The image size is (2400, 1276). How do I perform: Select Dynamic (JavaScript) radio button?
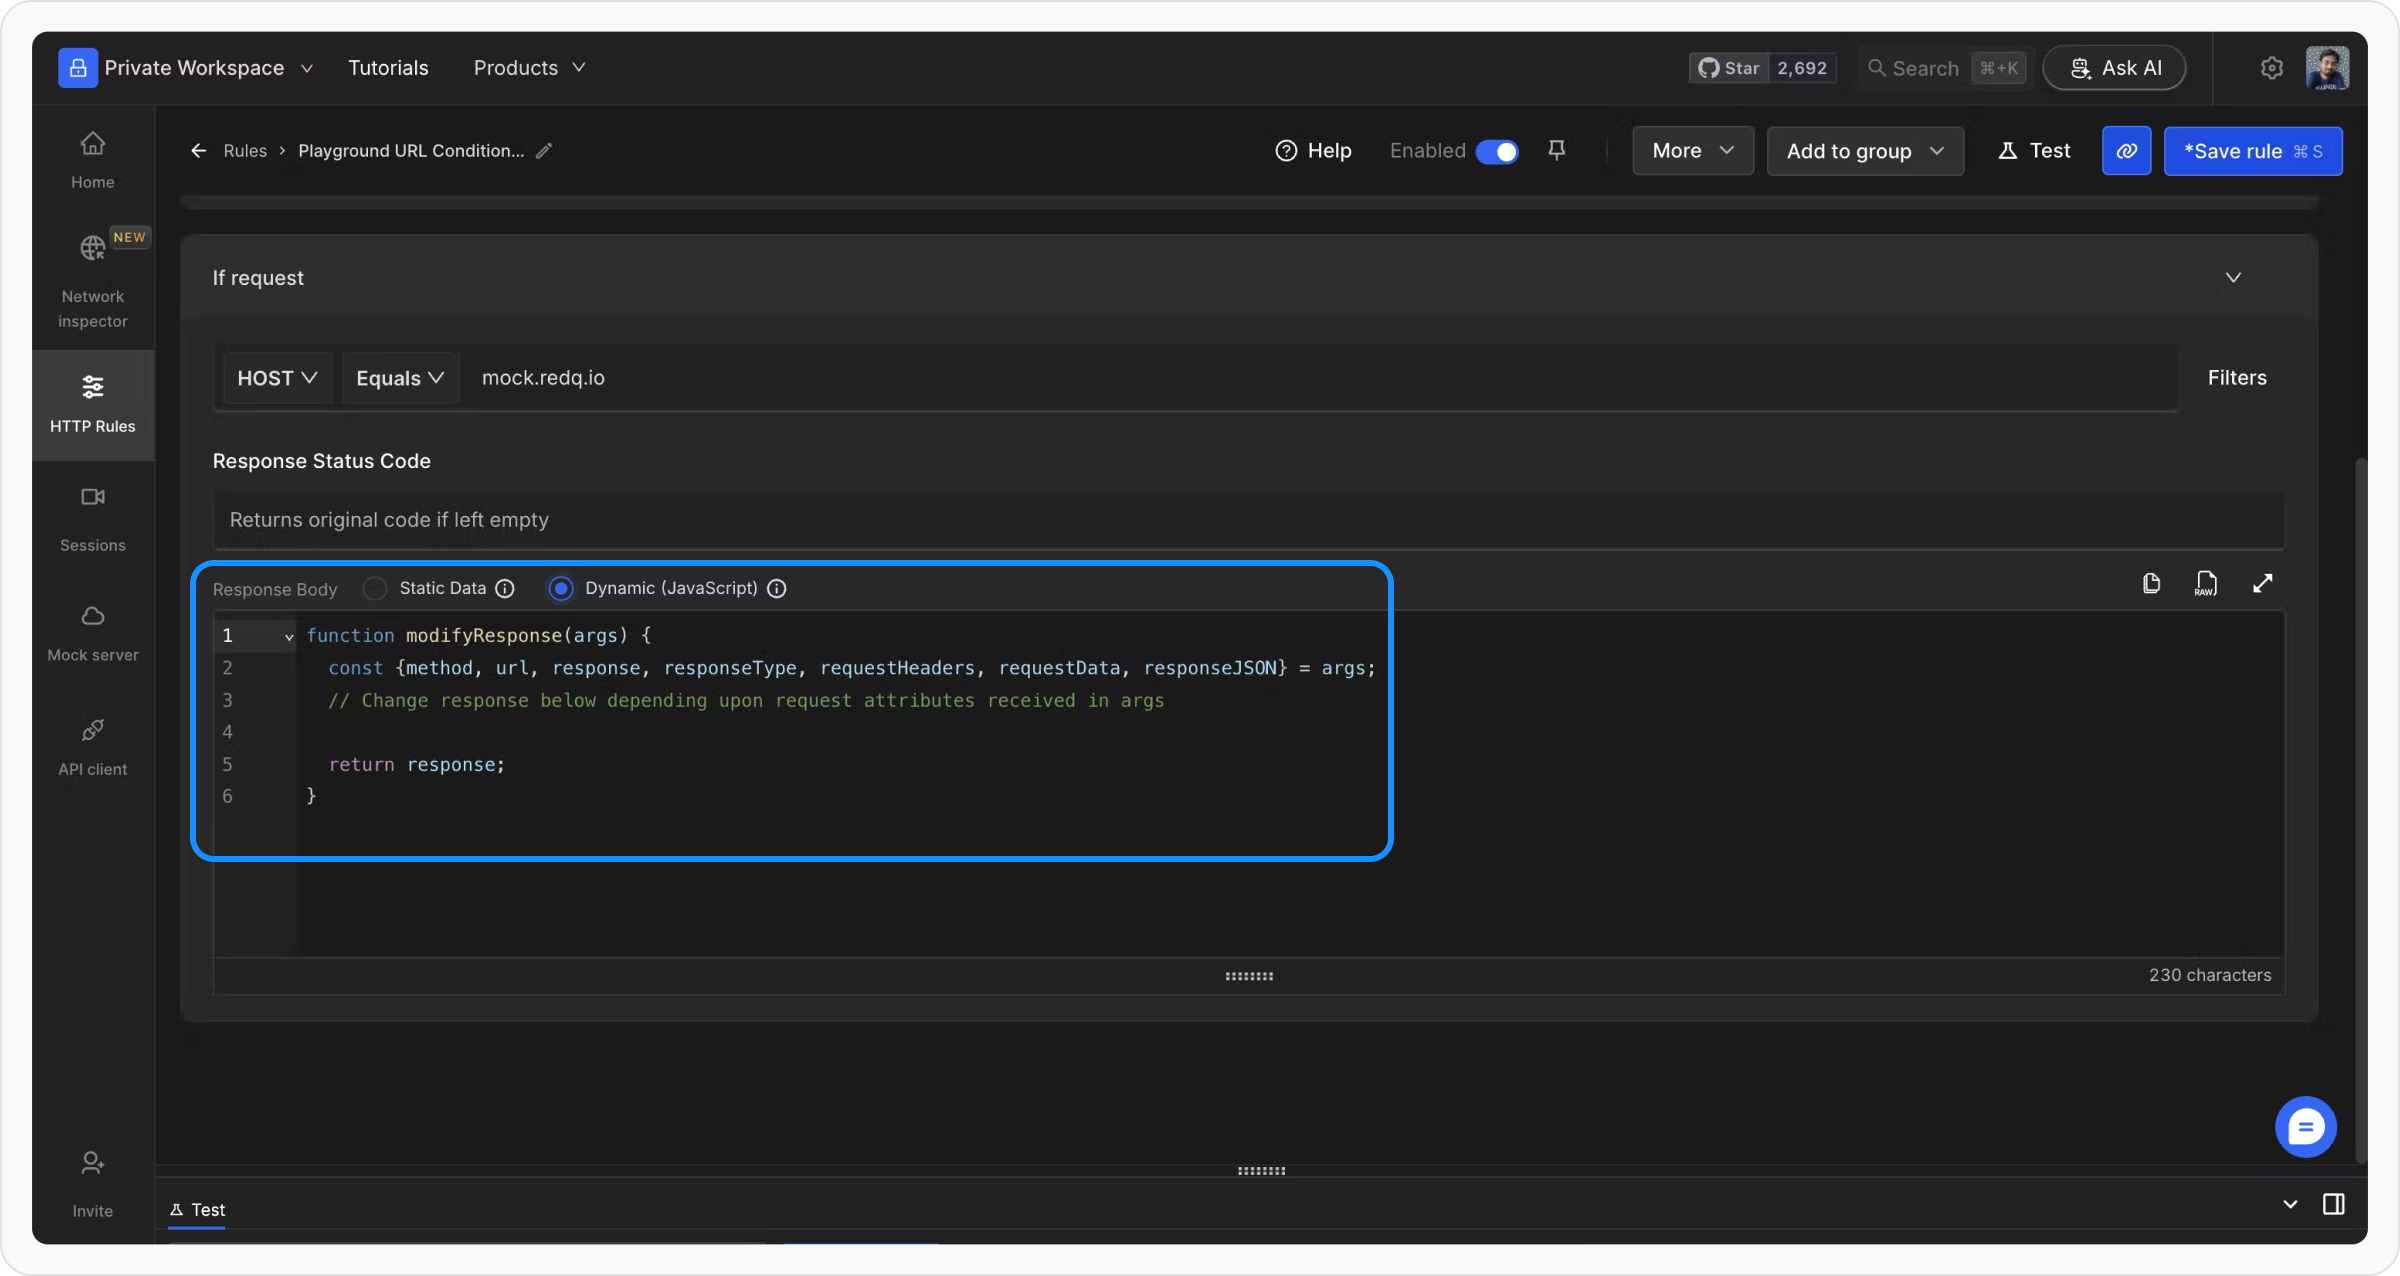click(x=561, y=588)
